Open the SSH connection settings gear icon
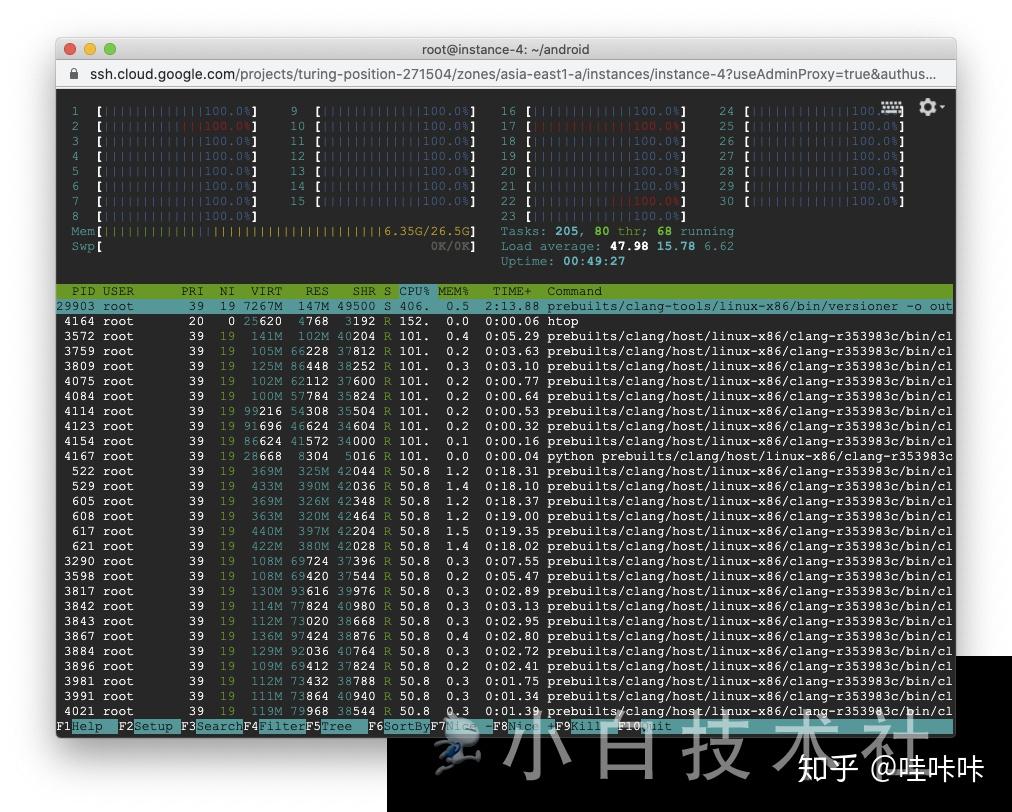This screenshot has height=812, width=1012. click(x=926, y=106)
